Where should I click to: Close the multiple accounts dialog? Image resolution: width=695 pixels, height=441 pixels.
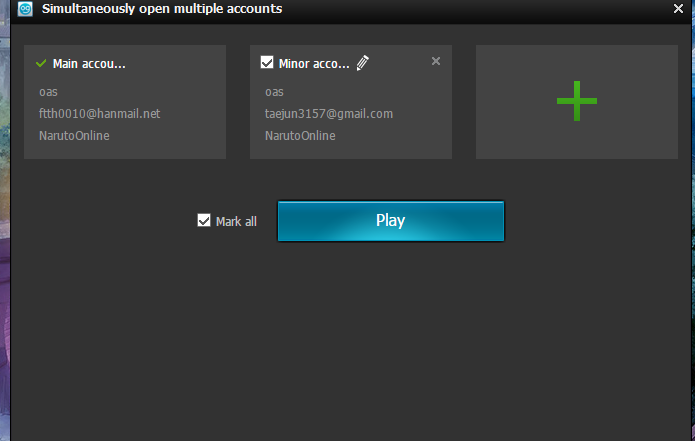(679, 9)
